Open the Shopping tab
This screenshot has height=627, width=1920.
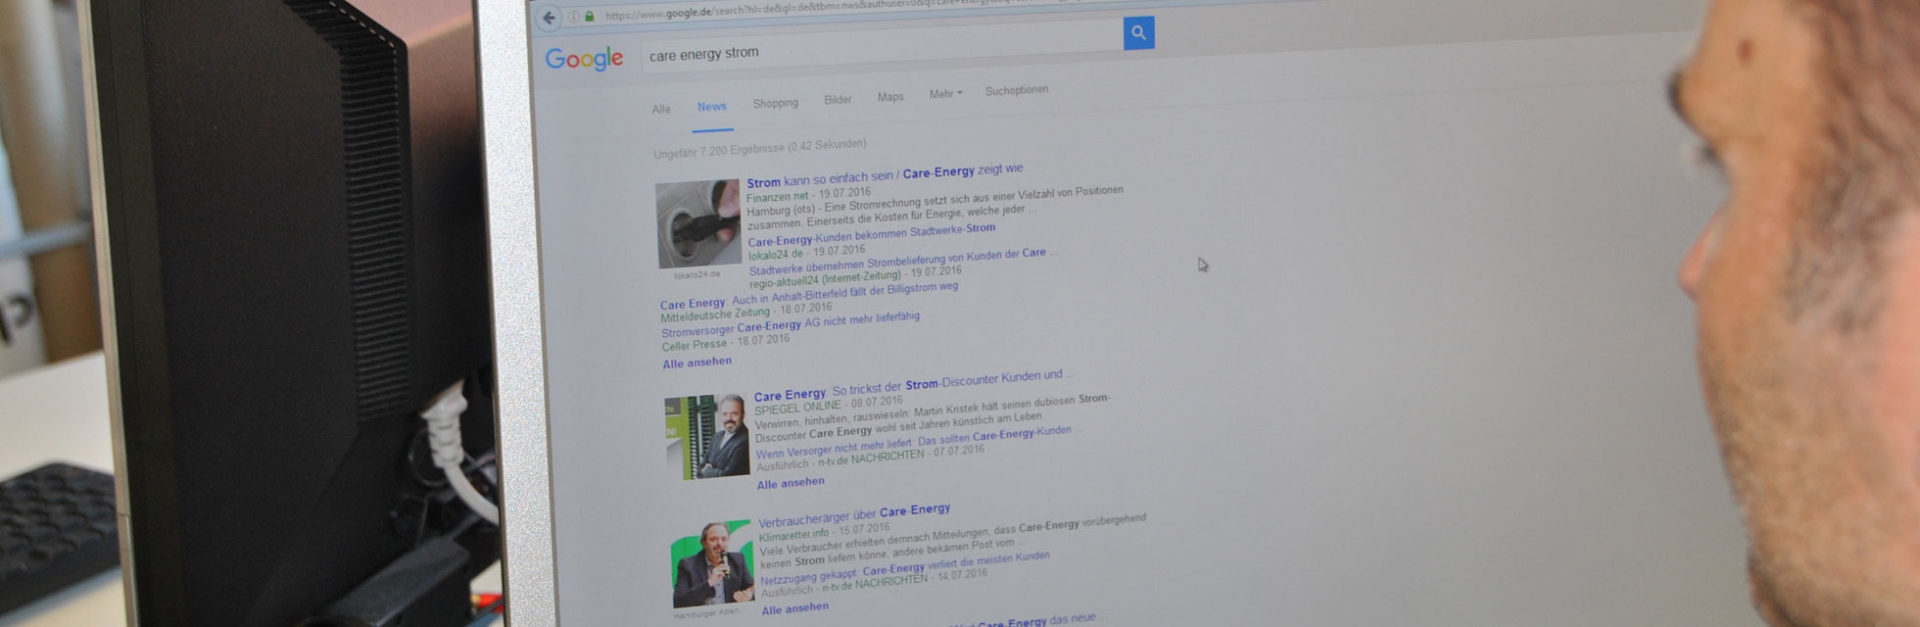(x=775, y=103)
